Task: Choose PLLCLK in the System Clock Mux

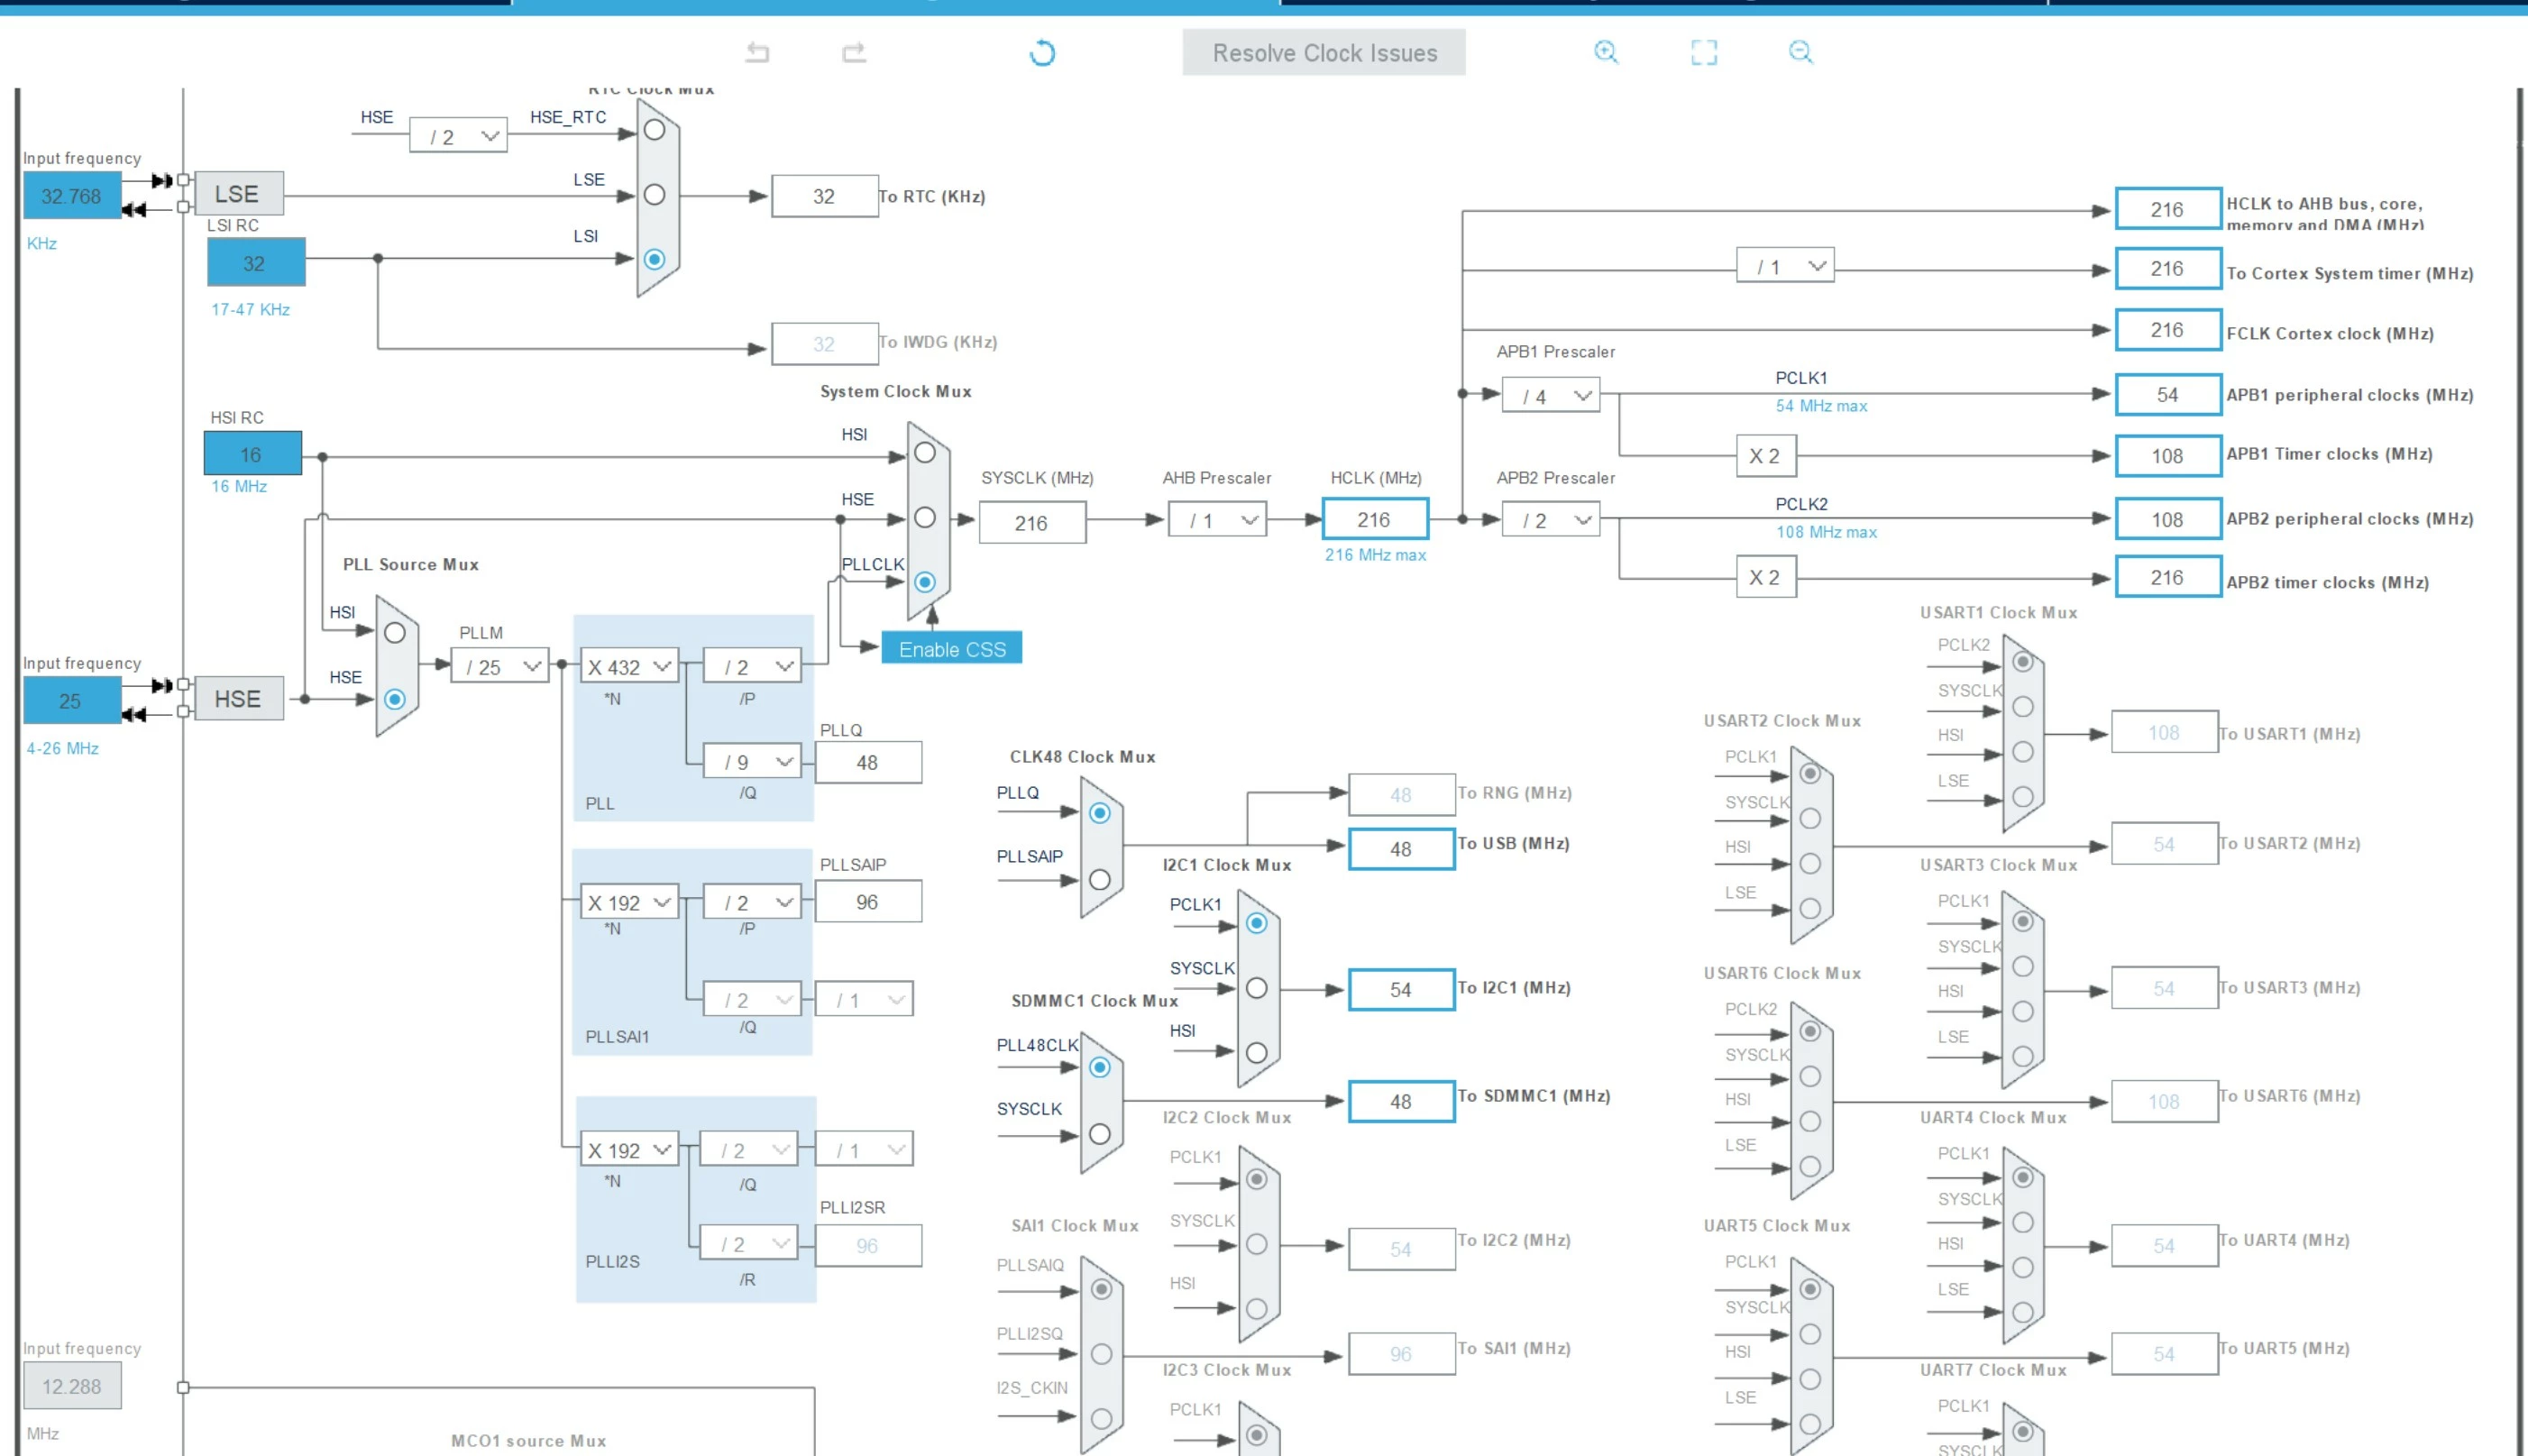Action: point(925,582)
